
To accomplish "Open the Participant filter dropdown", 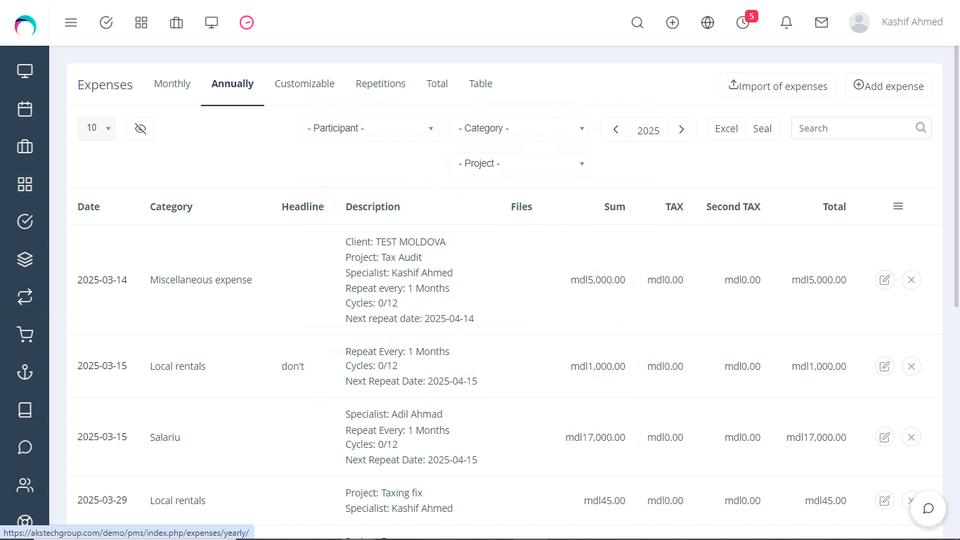I will pos(369,129).
